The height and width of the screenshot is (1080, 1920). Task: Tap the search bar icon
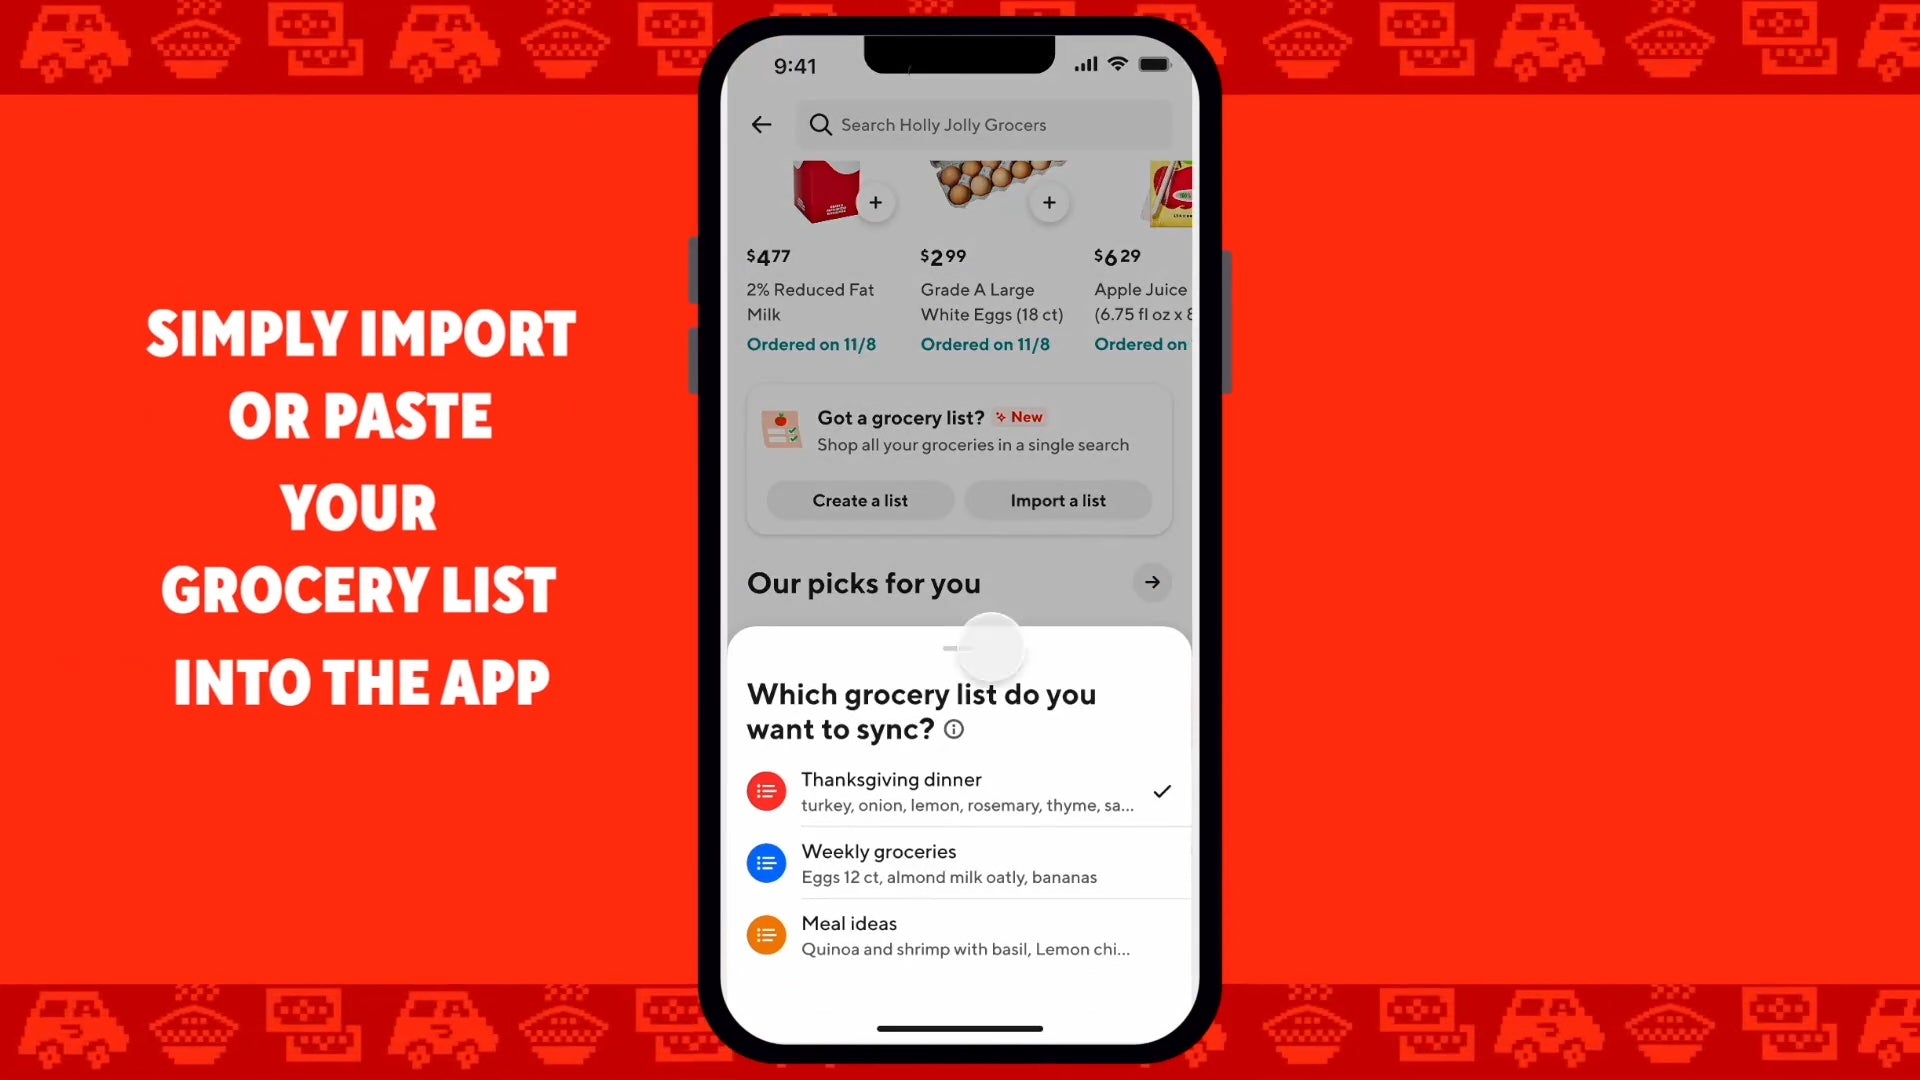coord(820,124)
